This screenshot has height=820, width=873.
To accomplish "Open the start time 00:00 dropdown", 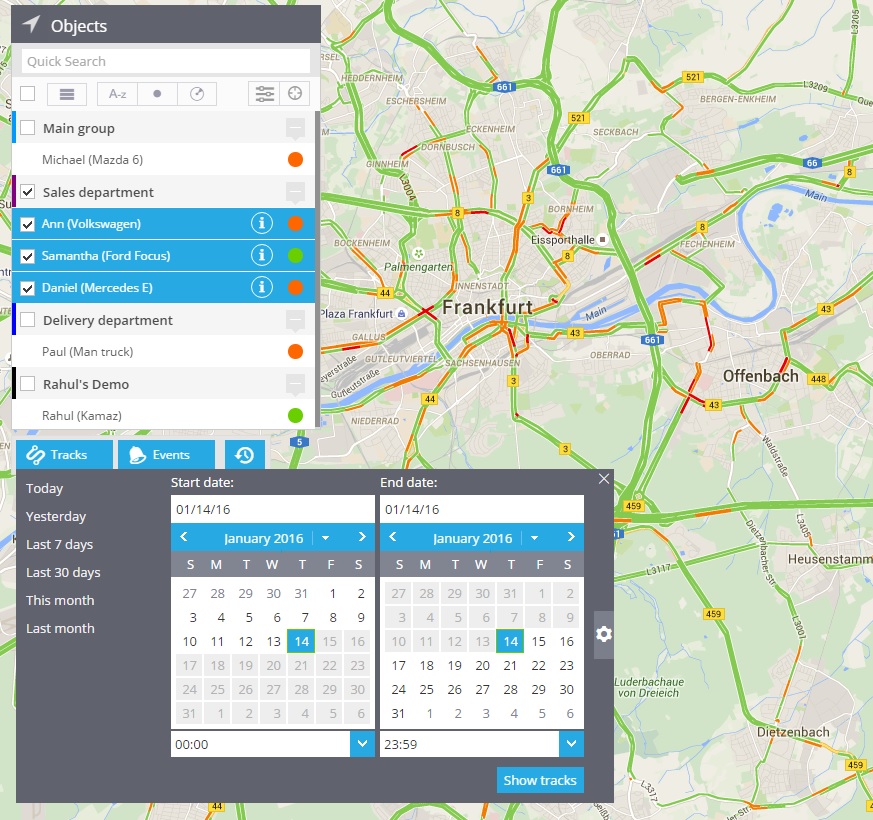I will point(361,744).
